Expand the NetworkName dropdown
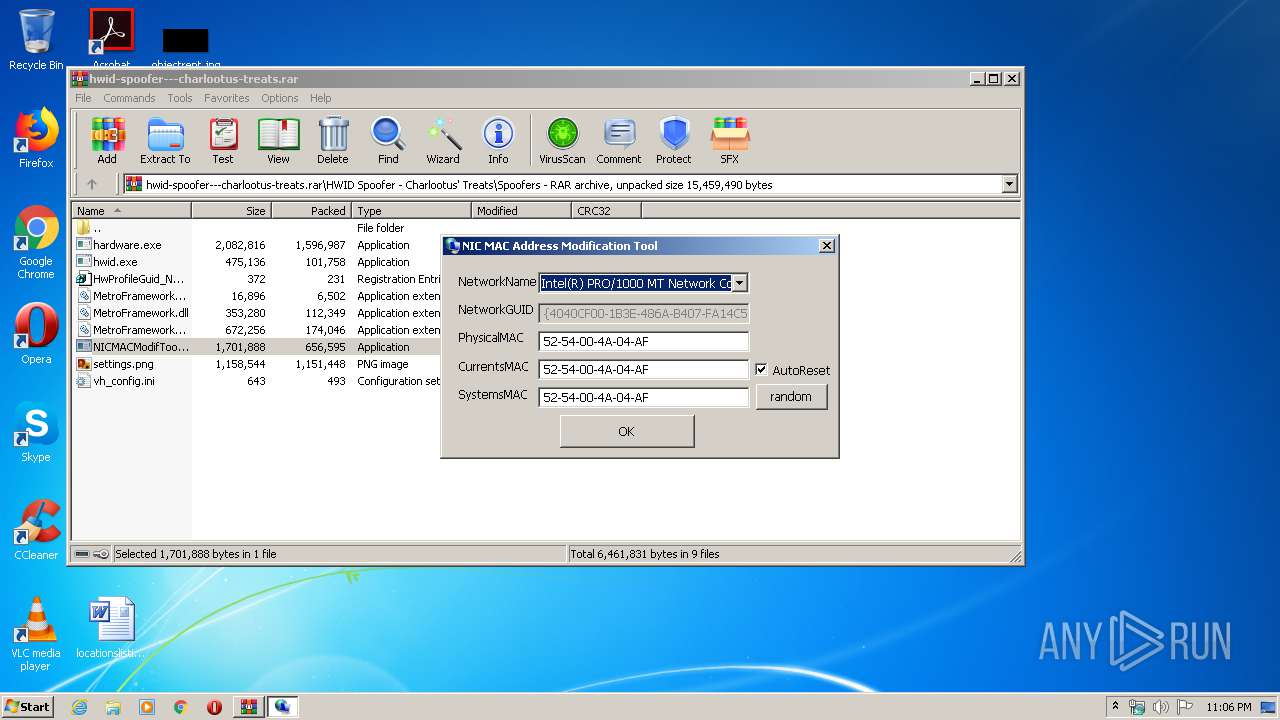1280x720 pixels. [739, 283]
